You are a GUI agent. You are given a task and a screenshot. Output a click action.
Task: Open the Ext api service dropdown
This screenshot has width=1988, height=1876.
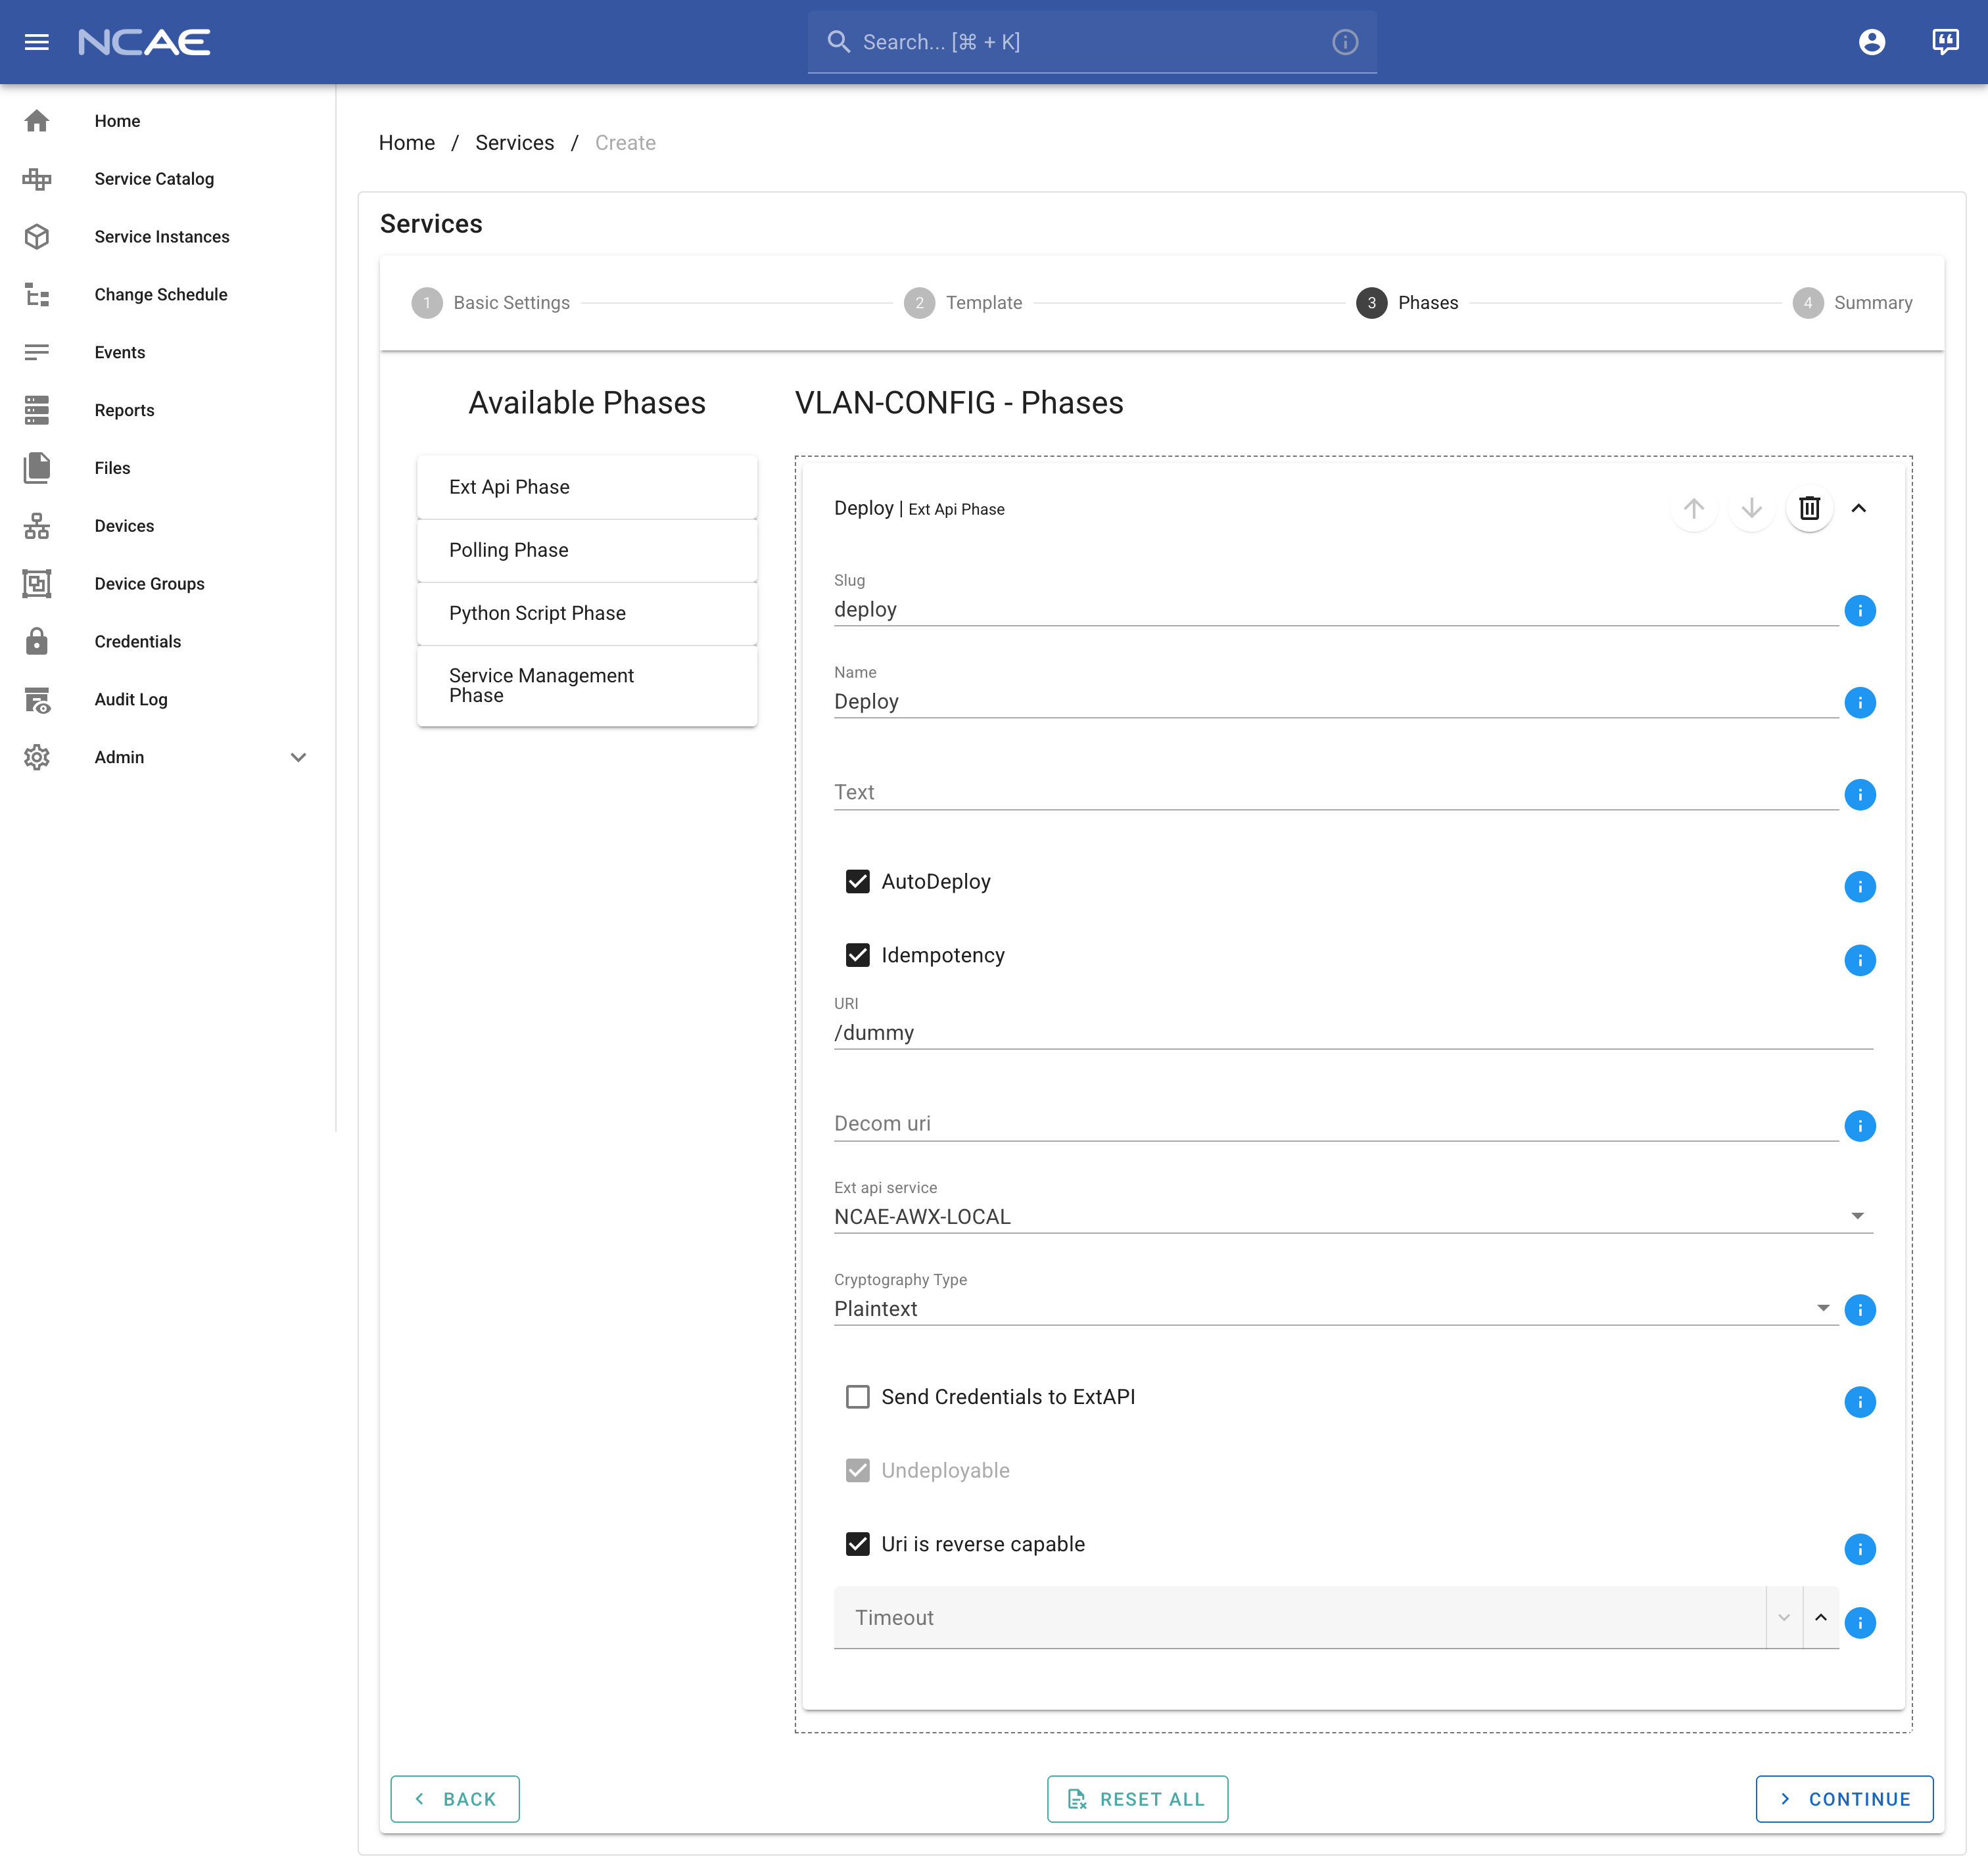[x=1353, y=1217]
